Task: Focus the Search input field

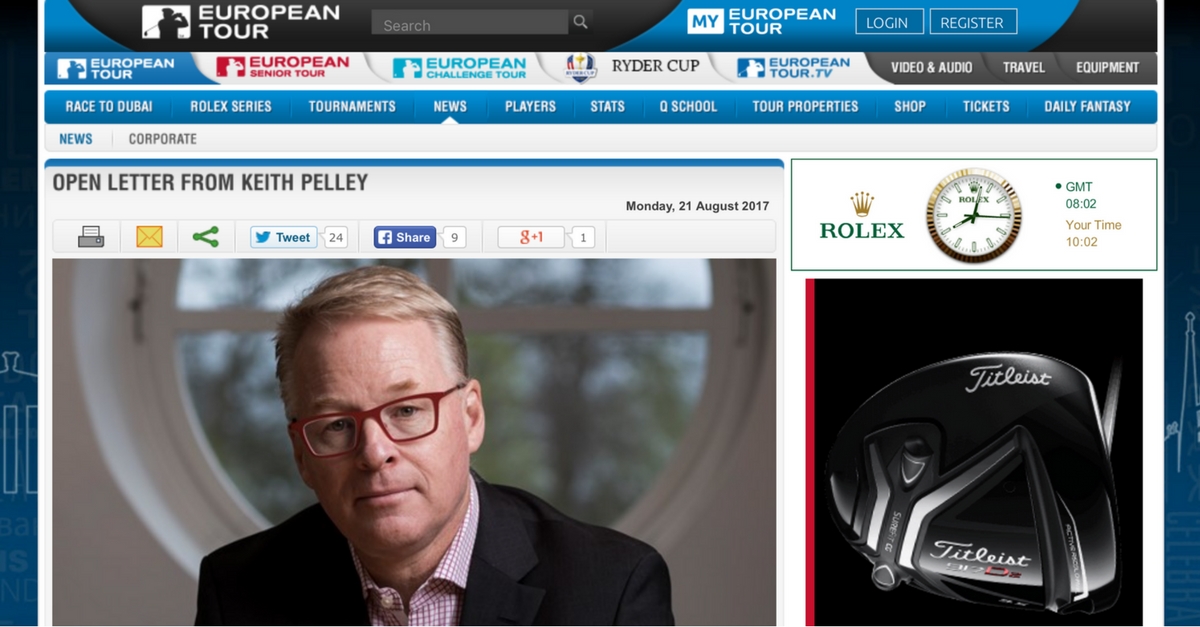Action: 469,23
